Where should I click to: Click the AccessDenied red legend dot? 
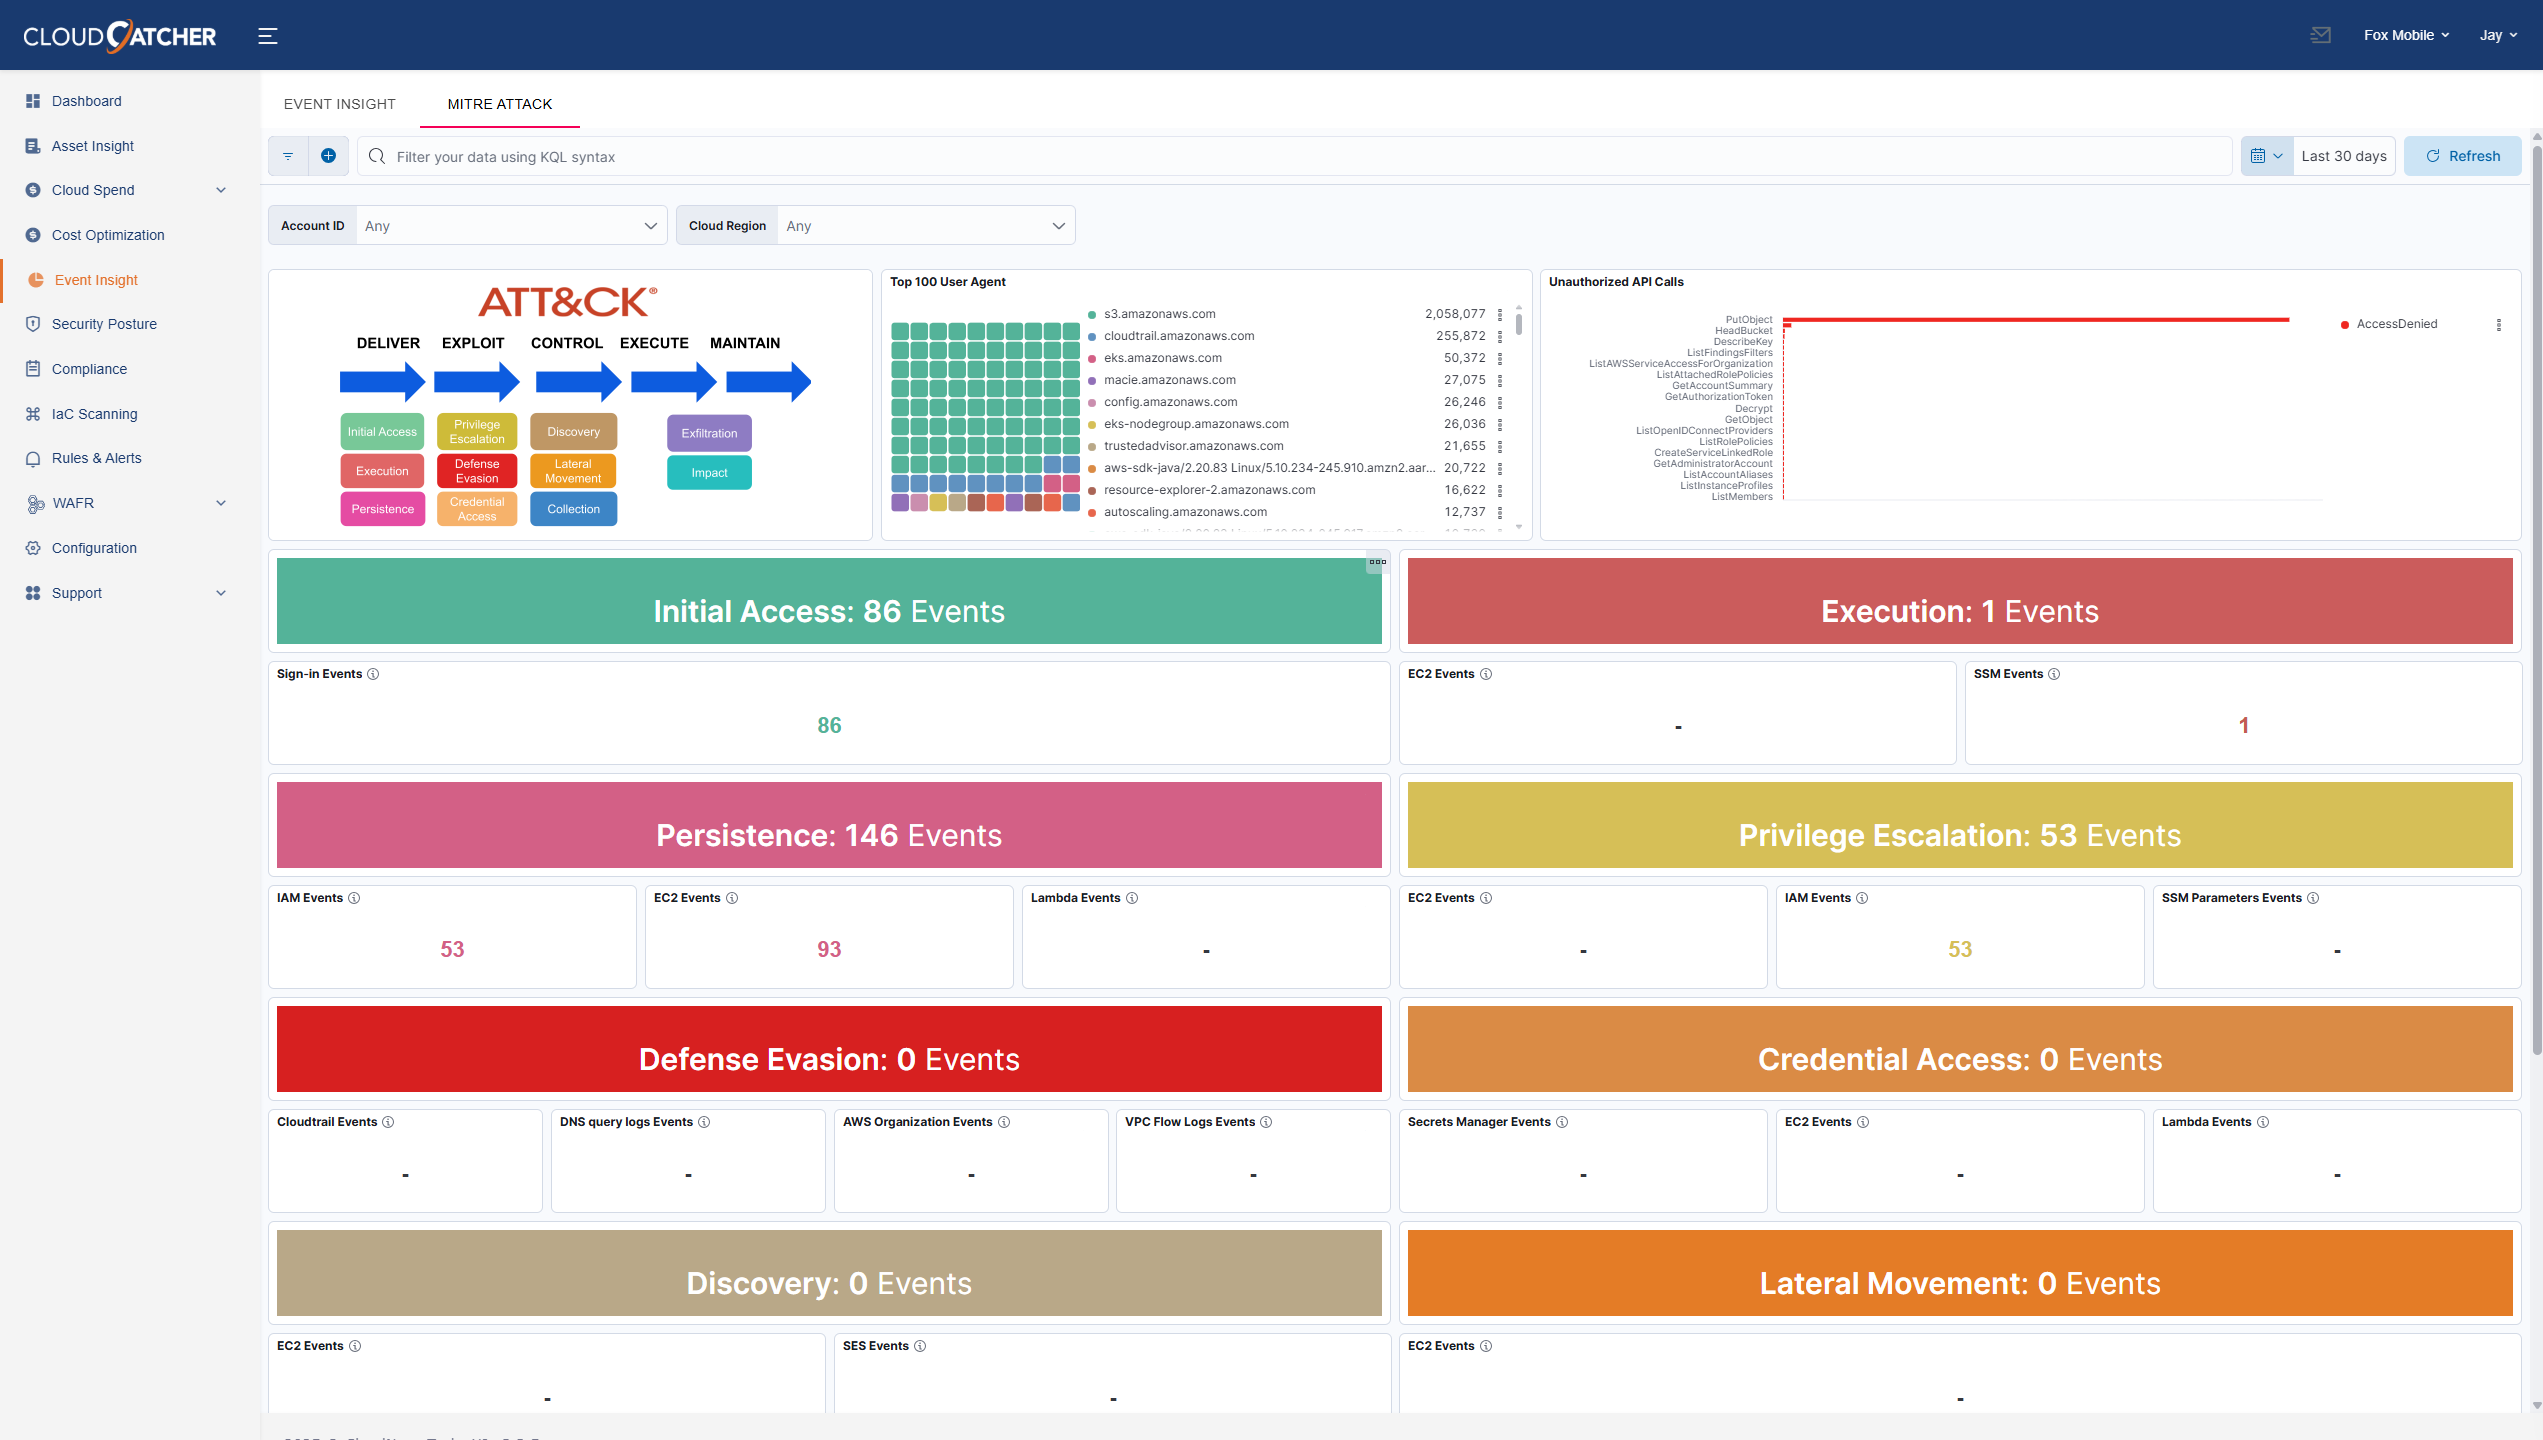point(2344,325)
